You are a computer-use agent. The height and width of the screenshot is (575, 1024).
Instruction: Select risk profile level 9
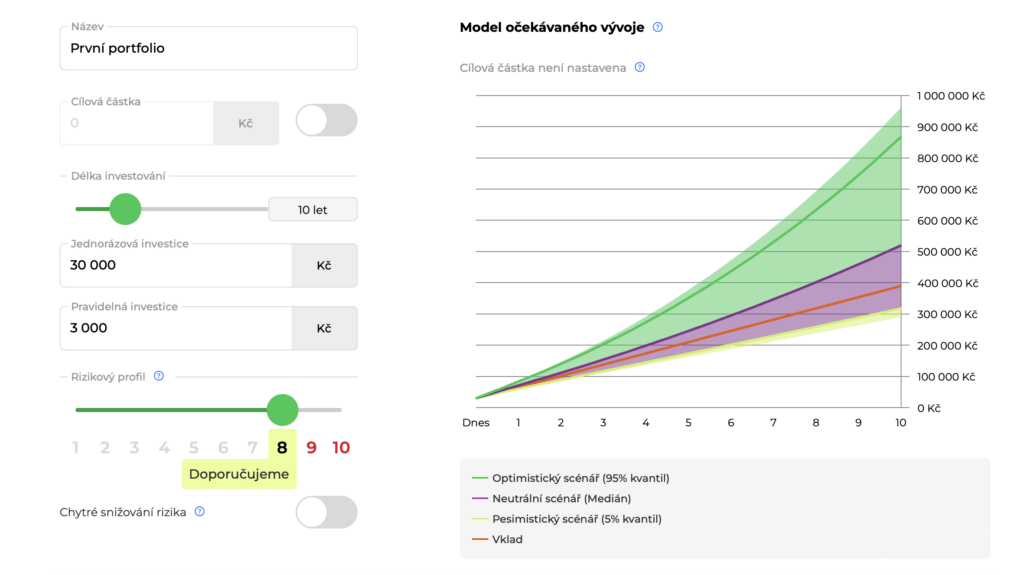coord(311,448)
